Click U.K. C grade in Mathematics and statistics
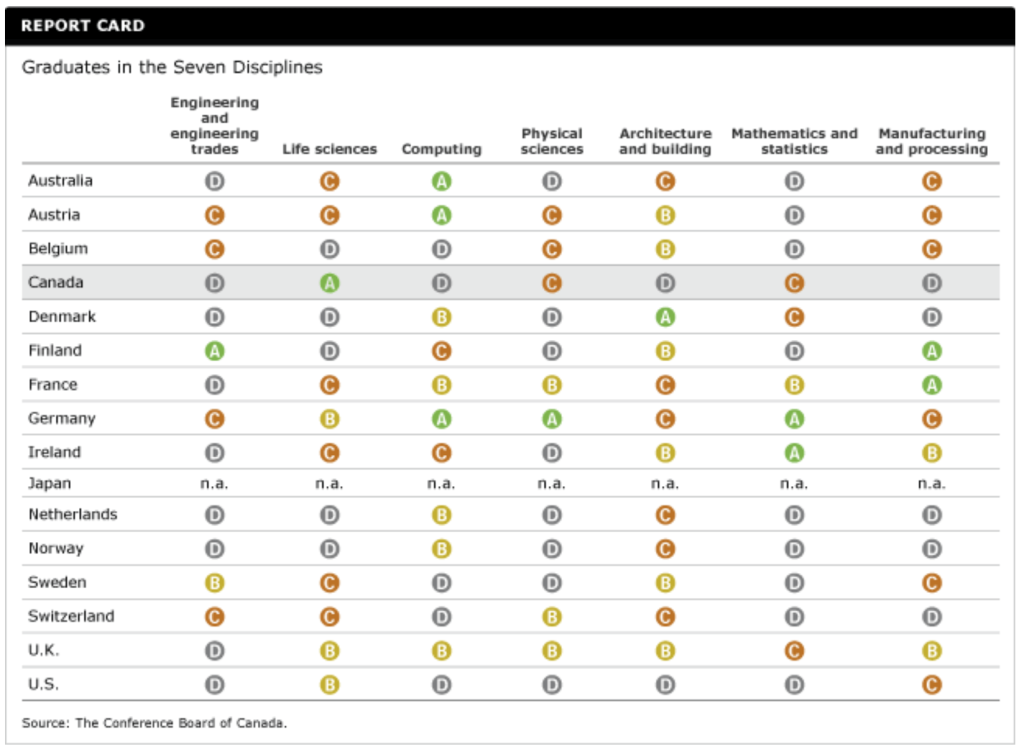 tap(794, 651)
